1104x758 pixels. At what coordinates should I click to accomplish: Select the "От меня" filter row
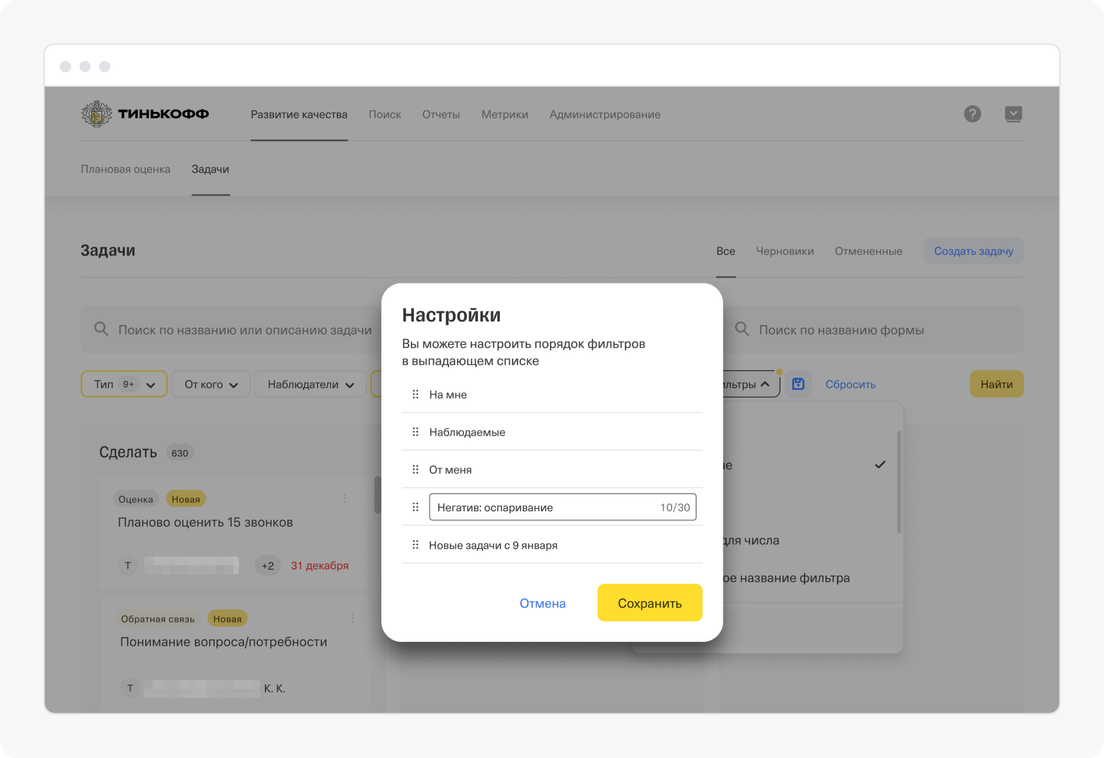552,469
